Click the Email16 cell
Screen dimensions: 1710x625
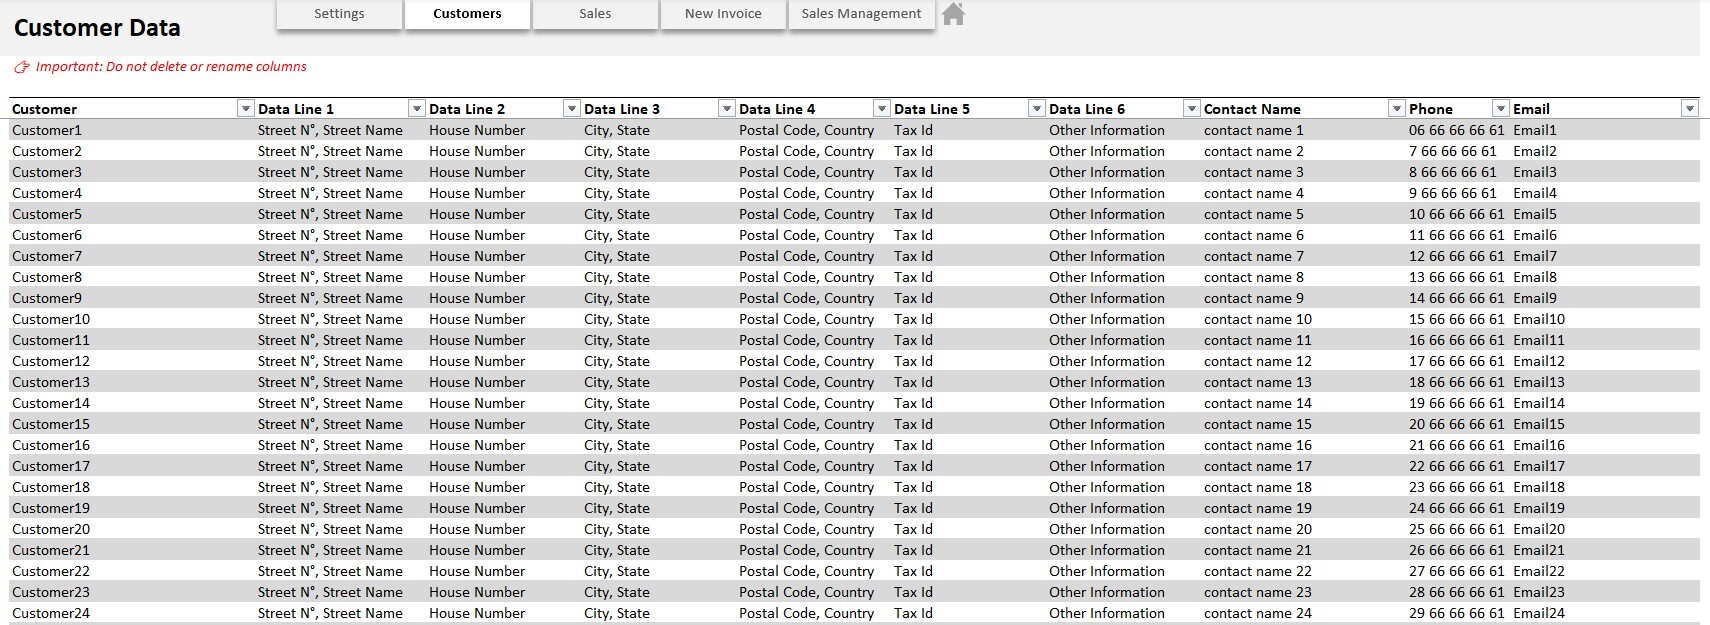click(1604, 445)
